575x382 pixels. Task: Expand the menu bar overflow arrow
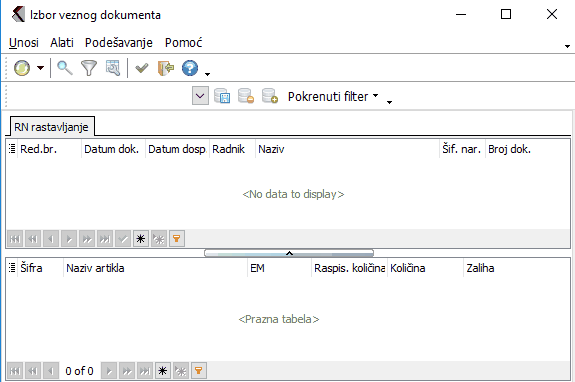[x=567, y=46]
